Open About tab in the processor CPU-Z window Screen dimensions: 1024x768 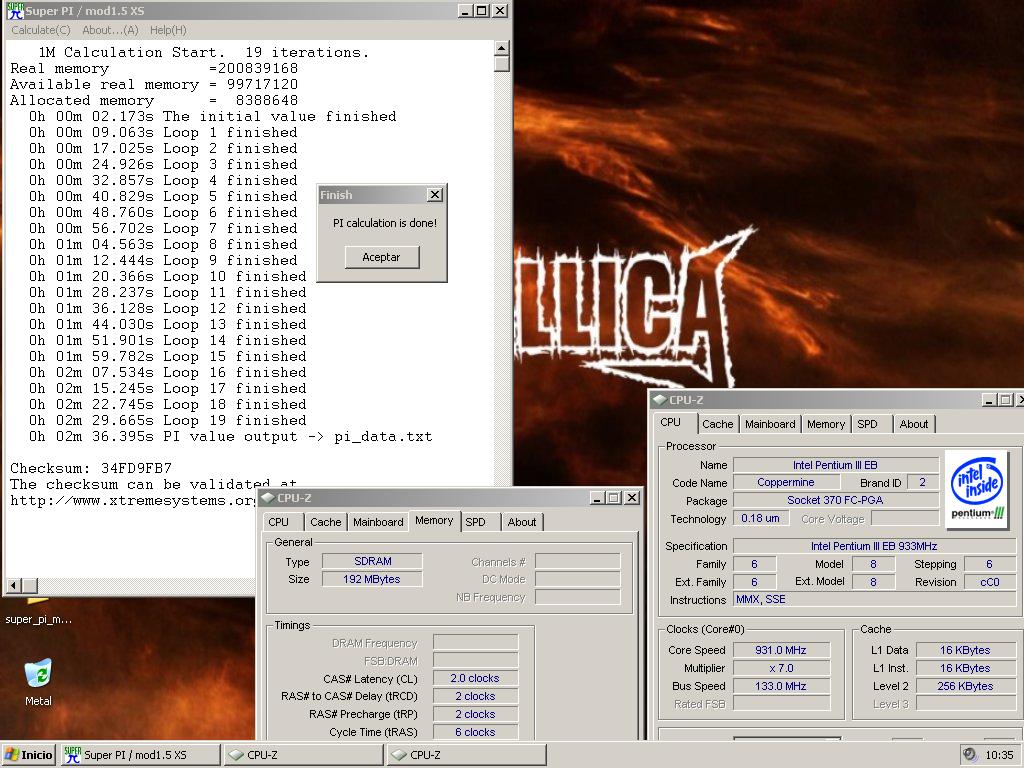point(914,424)
